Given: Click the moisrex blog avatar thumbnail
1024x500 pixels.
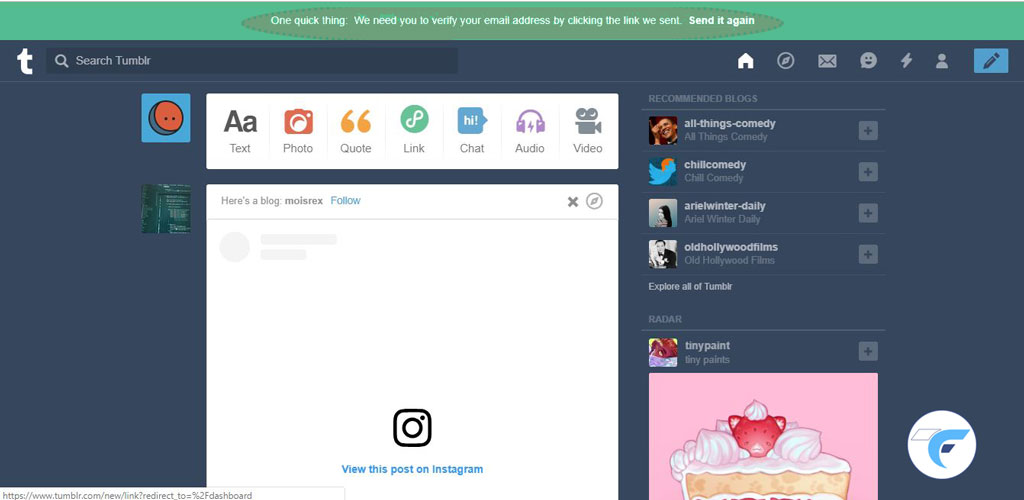Looking at the screenshot, I should [166, 208].
